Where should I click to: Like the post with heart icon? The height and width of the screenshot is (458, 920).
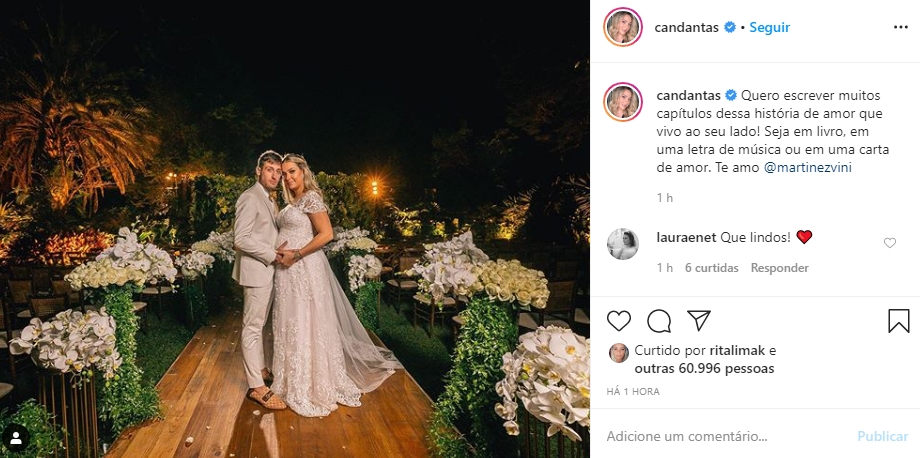coord(618,321)
